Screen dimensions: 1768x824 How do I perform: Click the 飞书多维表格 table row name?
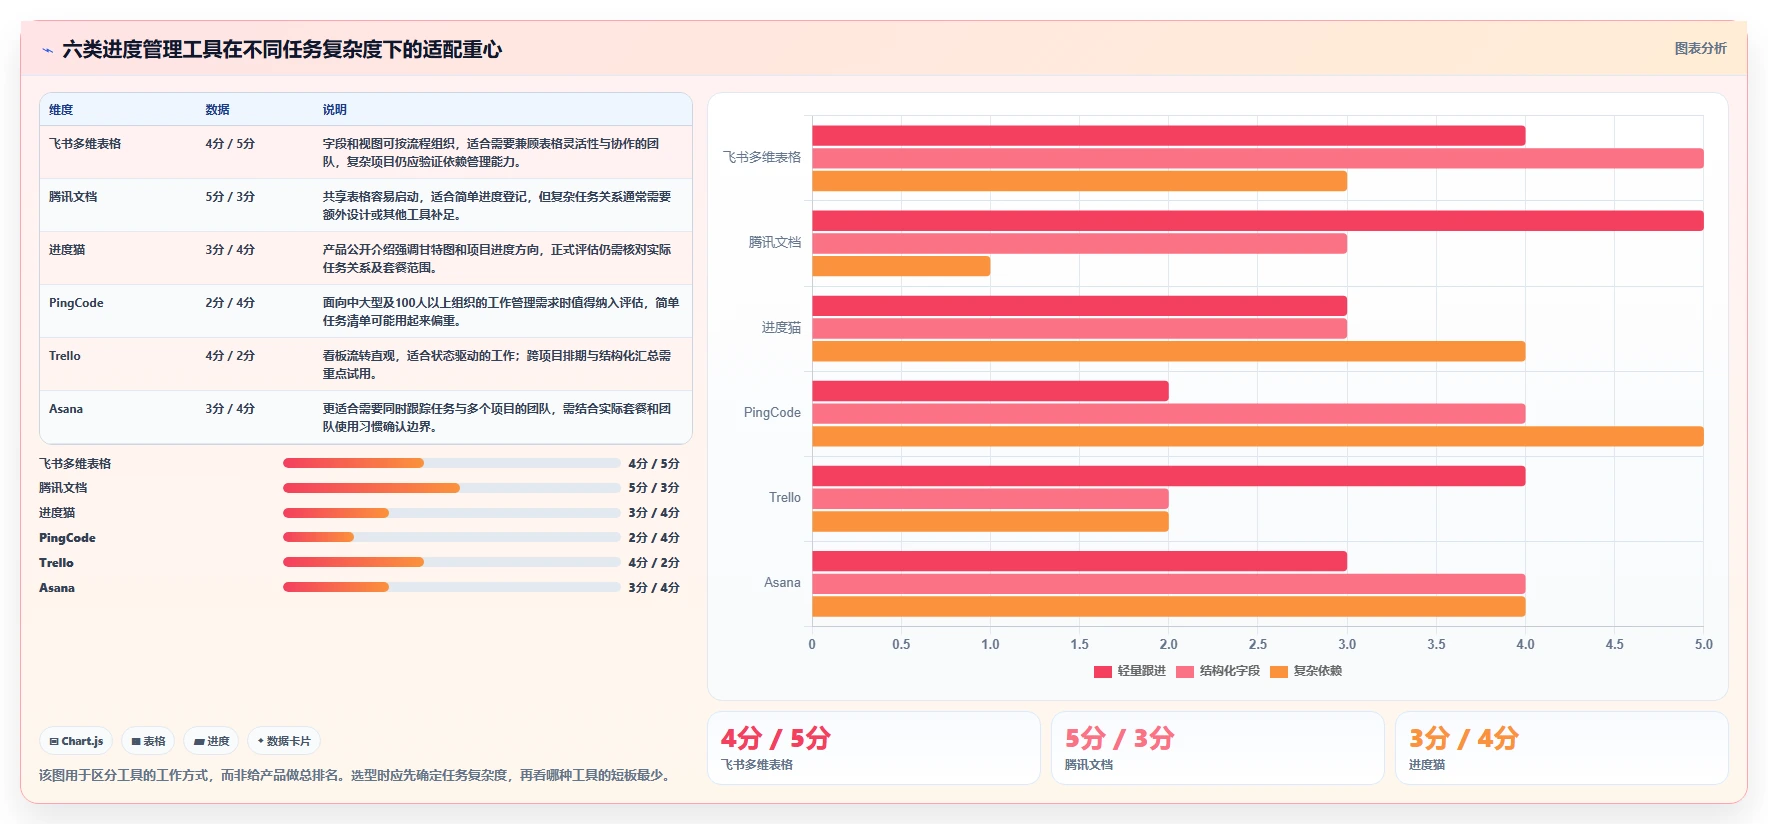(x=85, y=144)
